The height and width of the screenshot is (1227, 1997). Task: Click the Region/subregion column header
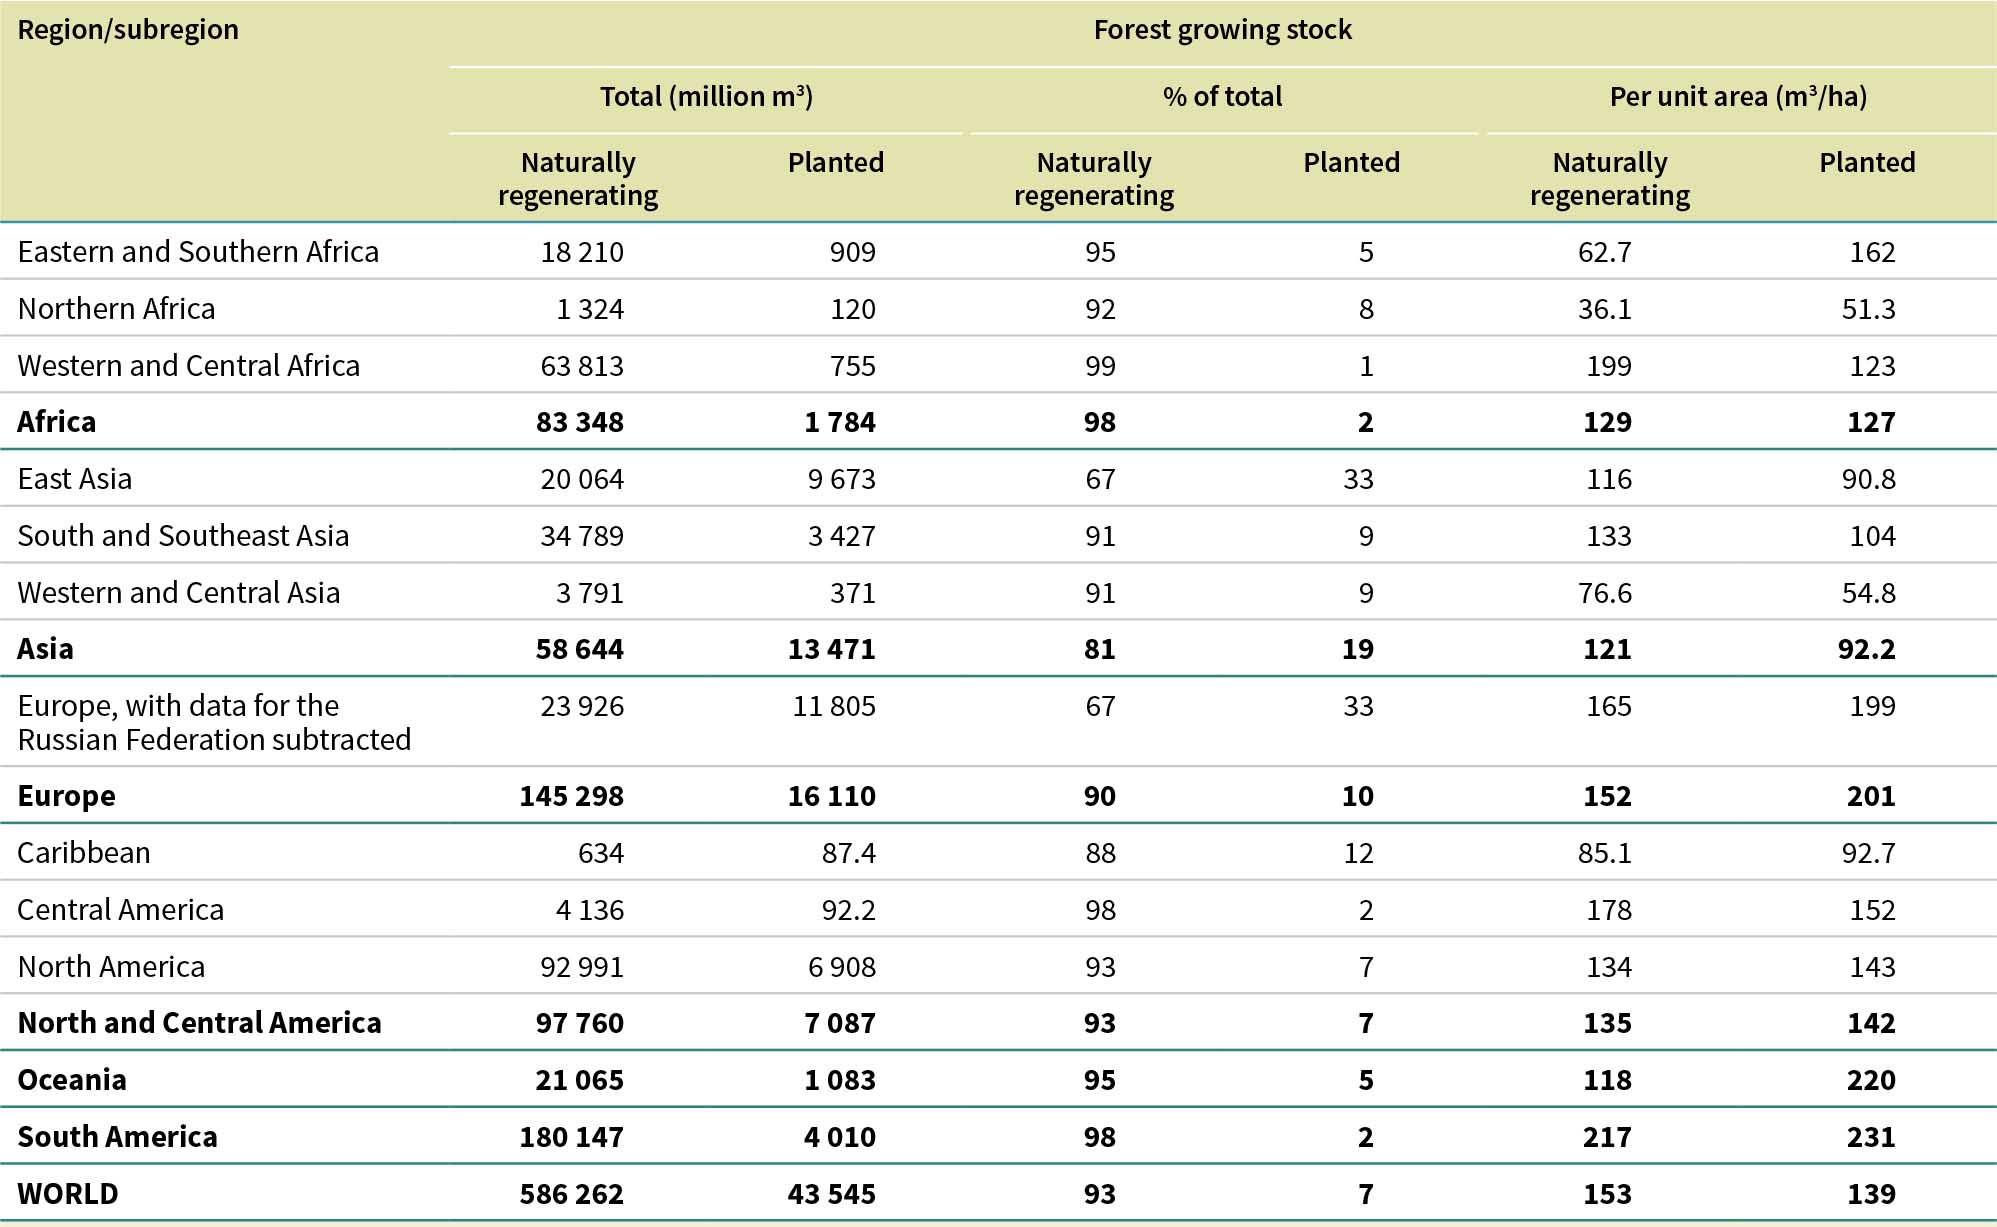coord(128,30)
